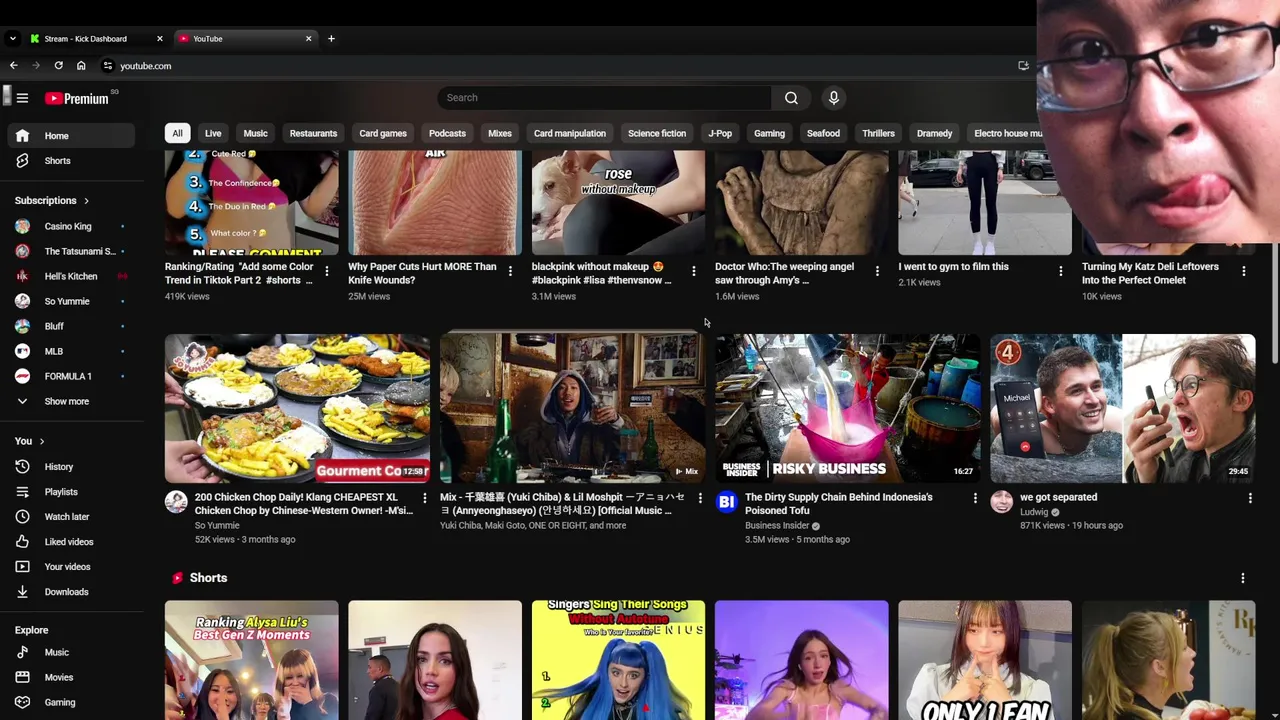Close the YouTube browser tab

coord(308,39)
